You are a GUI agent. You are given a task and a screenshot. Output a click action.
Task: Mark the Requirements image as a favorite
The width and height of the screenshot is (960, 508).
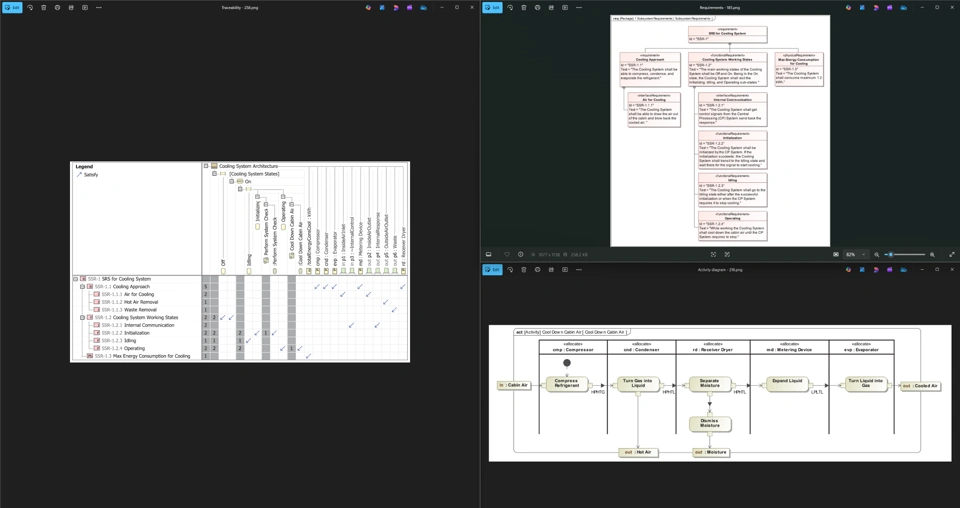(506, 255)
